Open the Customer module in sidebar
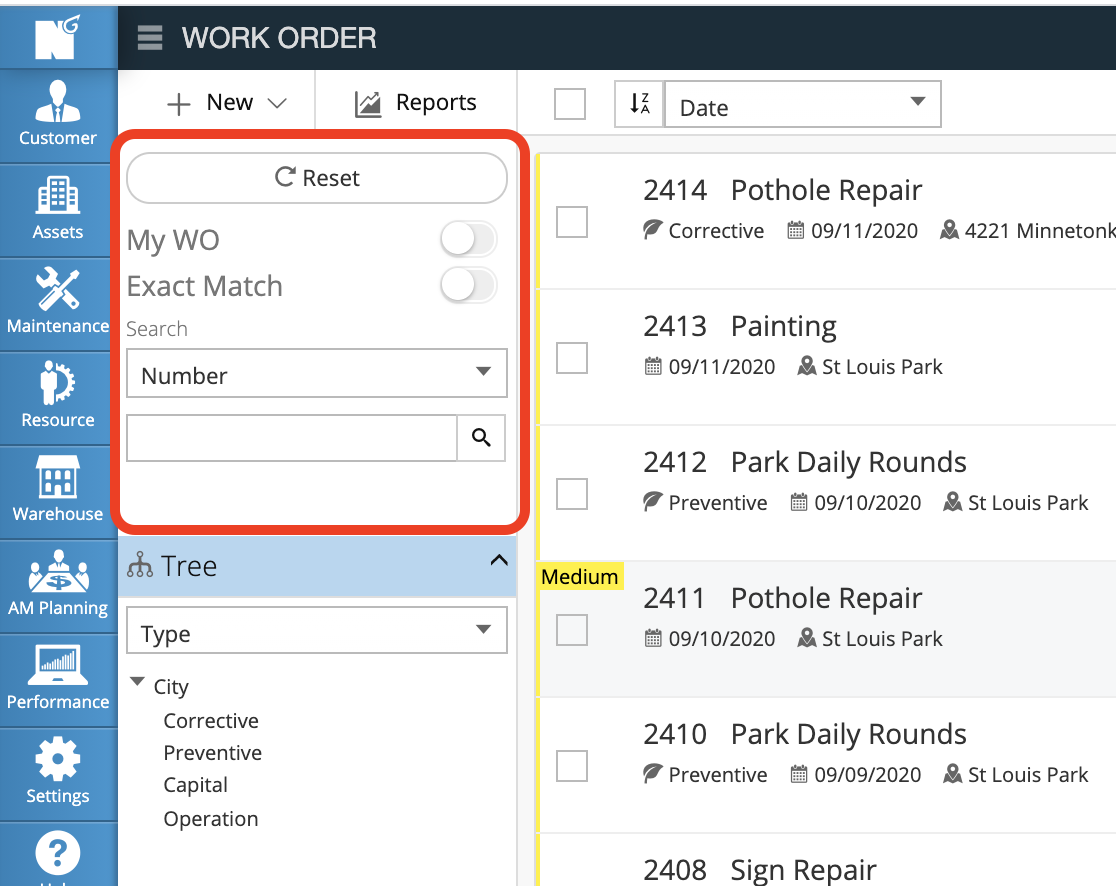Image resolution: width=1116 pixels, height=886 pixels. 58,113
